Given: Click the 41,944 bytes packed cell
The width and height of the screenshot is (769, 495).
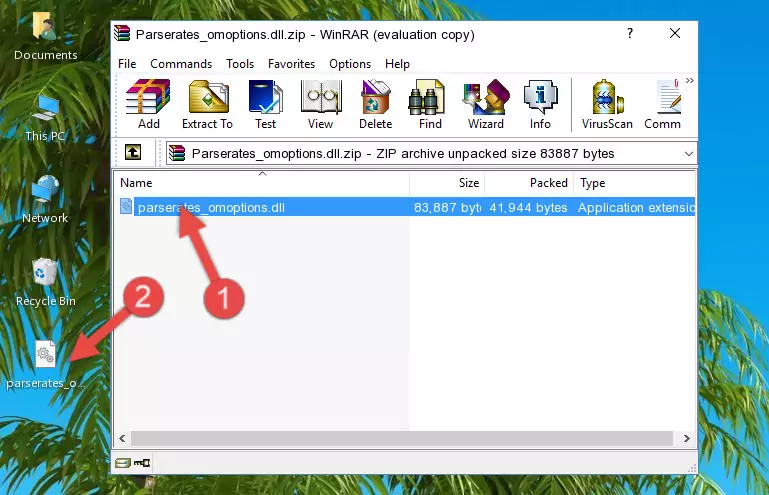Looking at the screenshot, I should [x=528, y=208].
